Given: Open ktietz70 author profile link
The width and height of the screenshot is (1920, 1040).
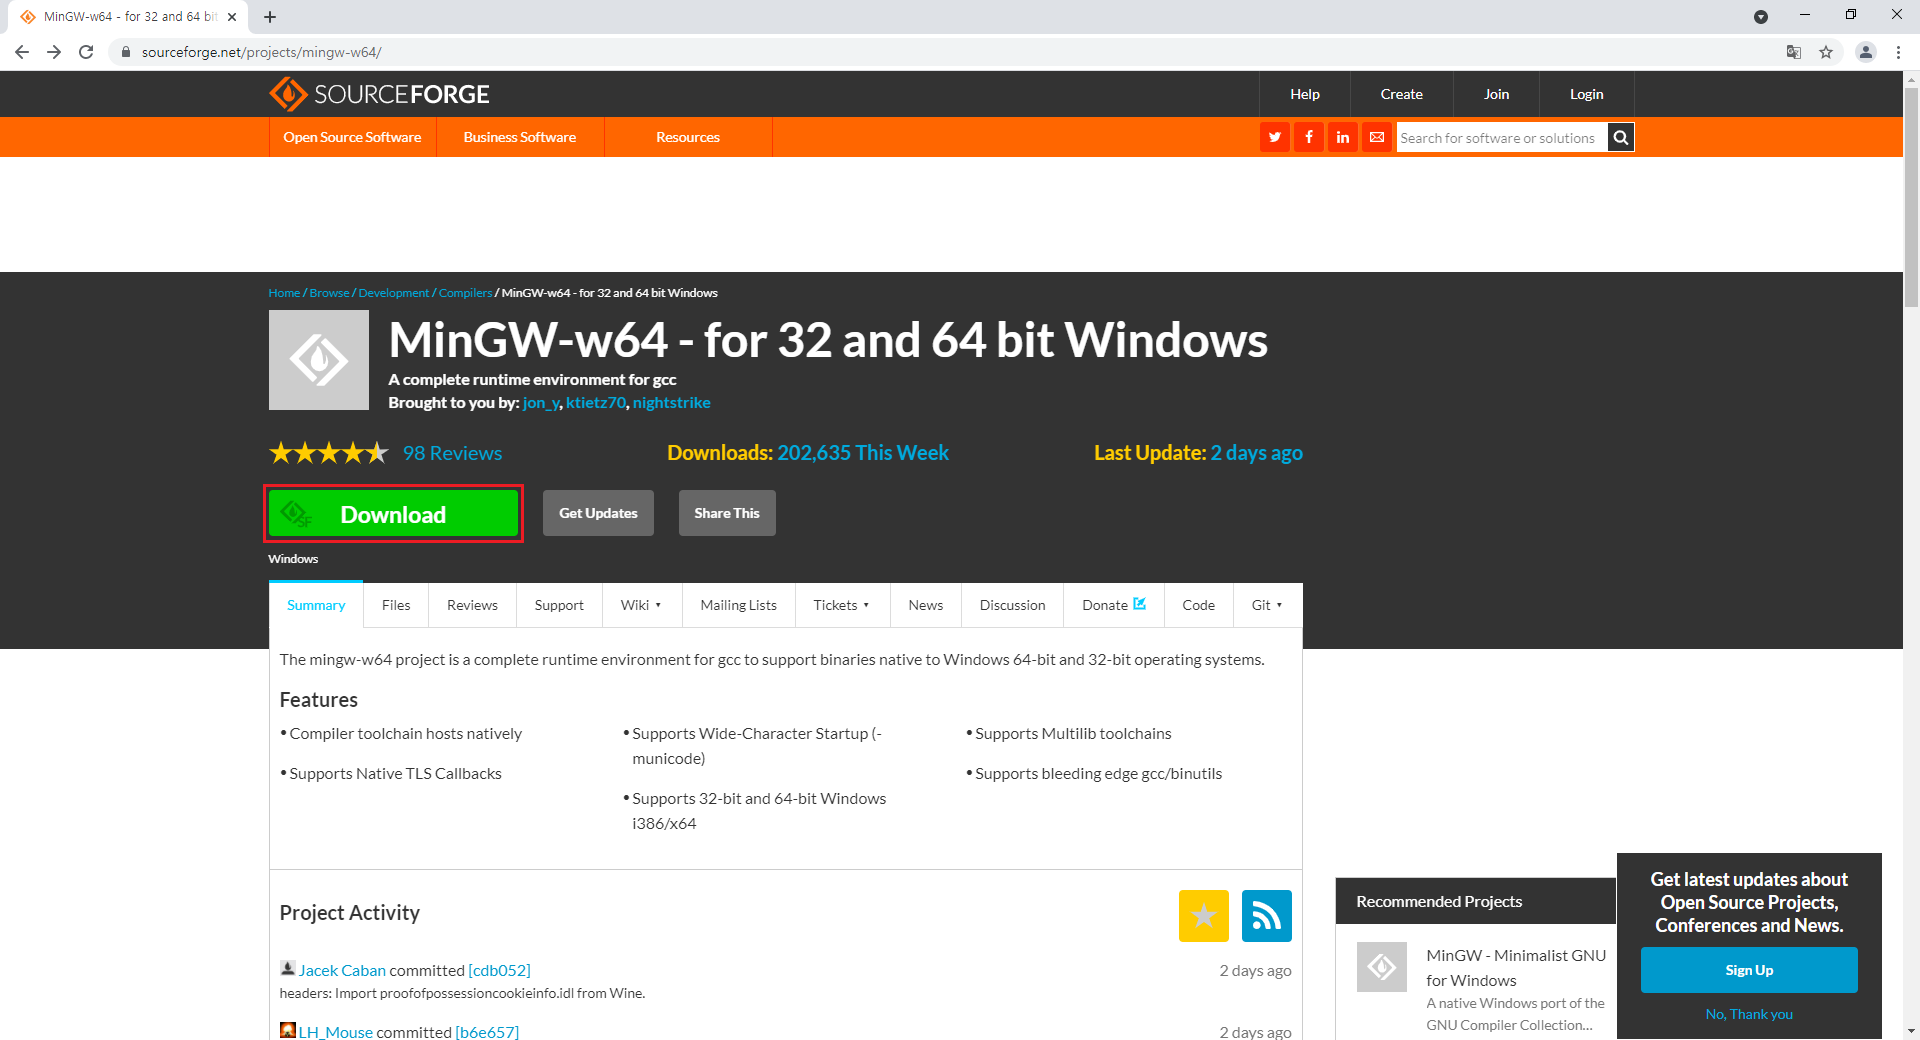Looking at the screenshot, I should (596, 403).
